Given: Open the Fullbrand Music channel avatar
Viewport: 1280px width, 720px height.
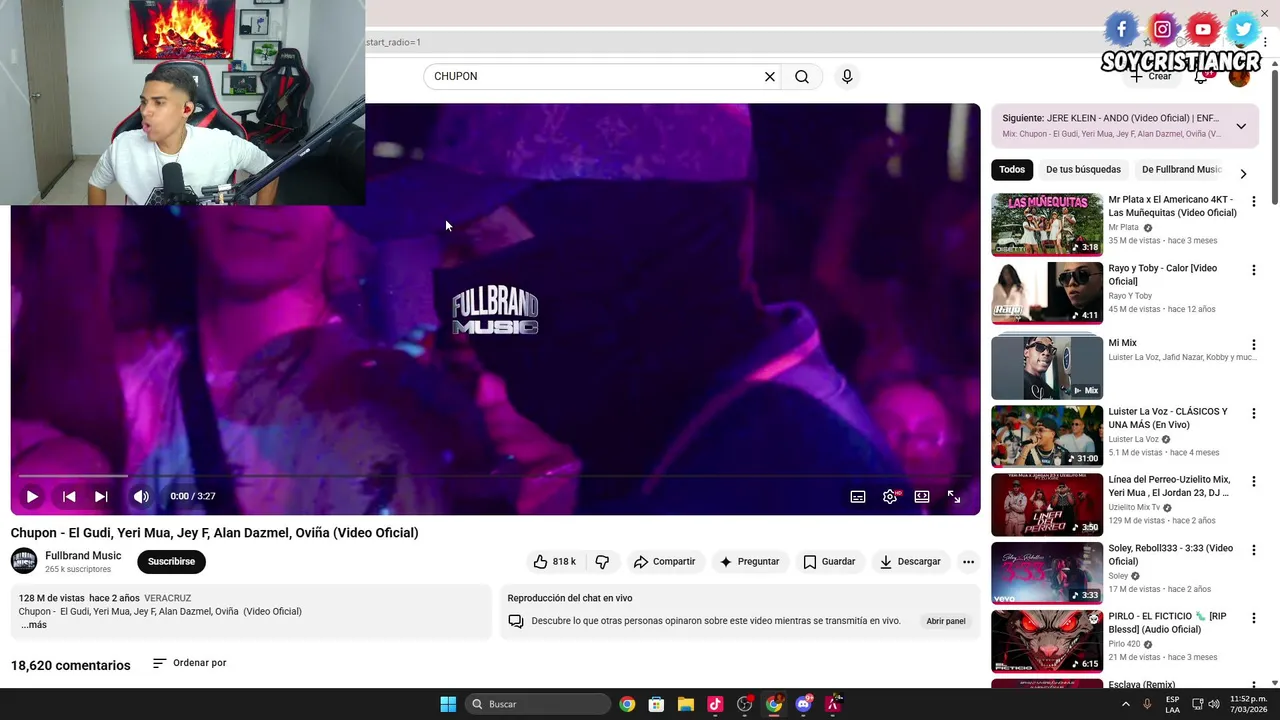Looking at the screenshot, I should click(x=24, y=561).
